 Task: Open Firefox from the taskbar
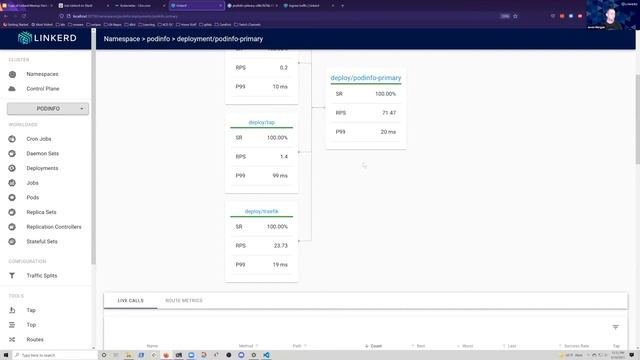pos(166,355)
